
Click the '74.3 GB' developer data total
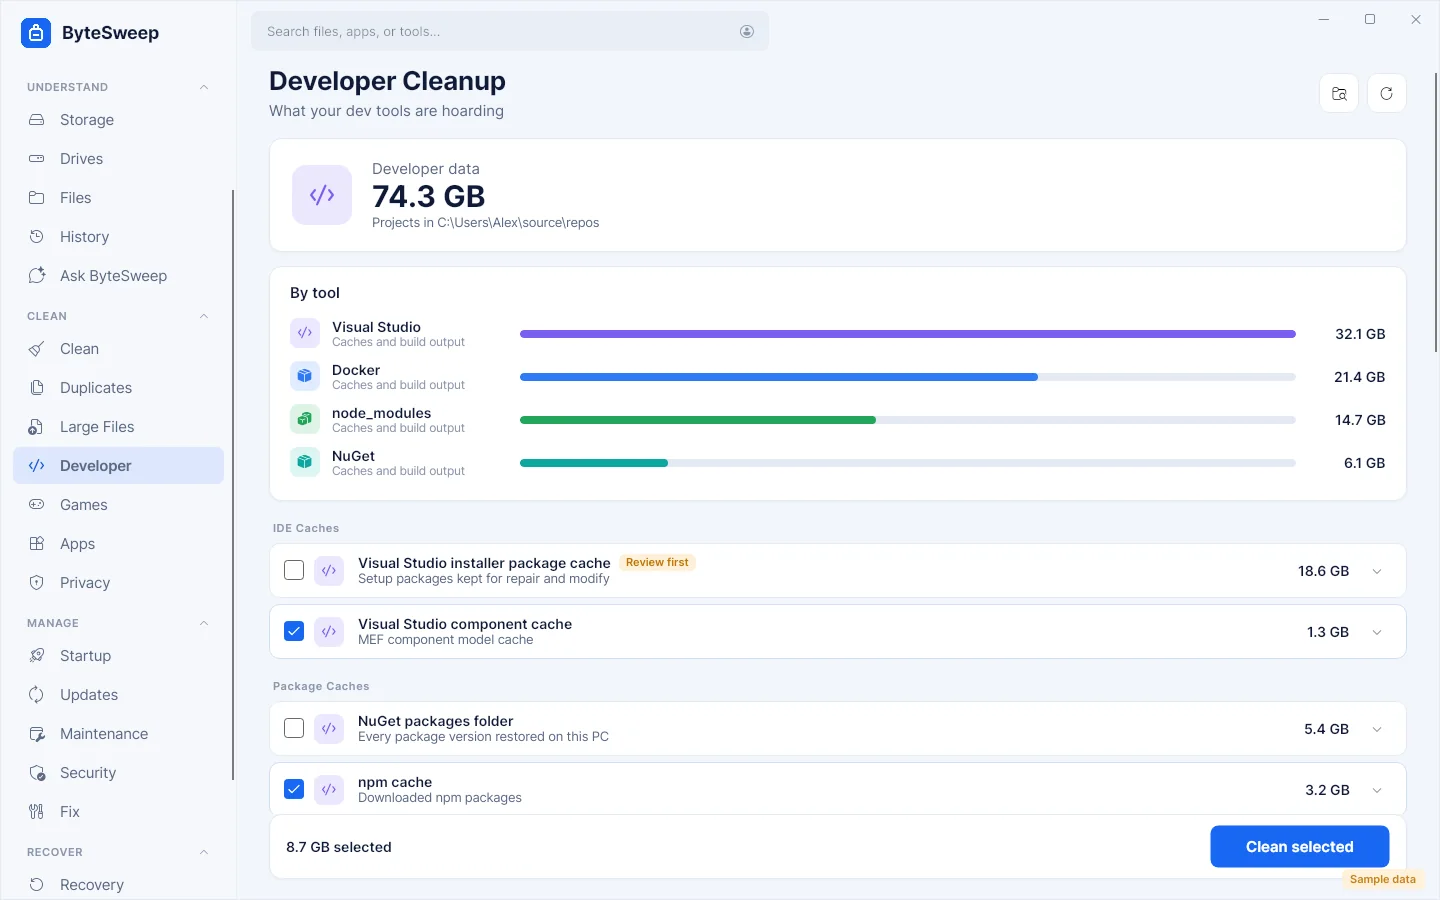tap(429, 196)
